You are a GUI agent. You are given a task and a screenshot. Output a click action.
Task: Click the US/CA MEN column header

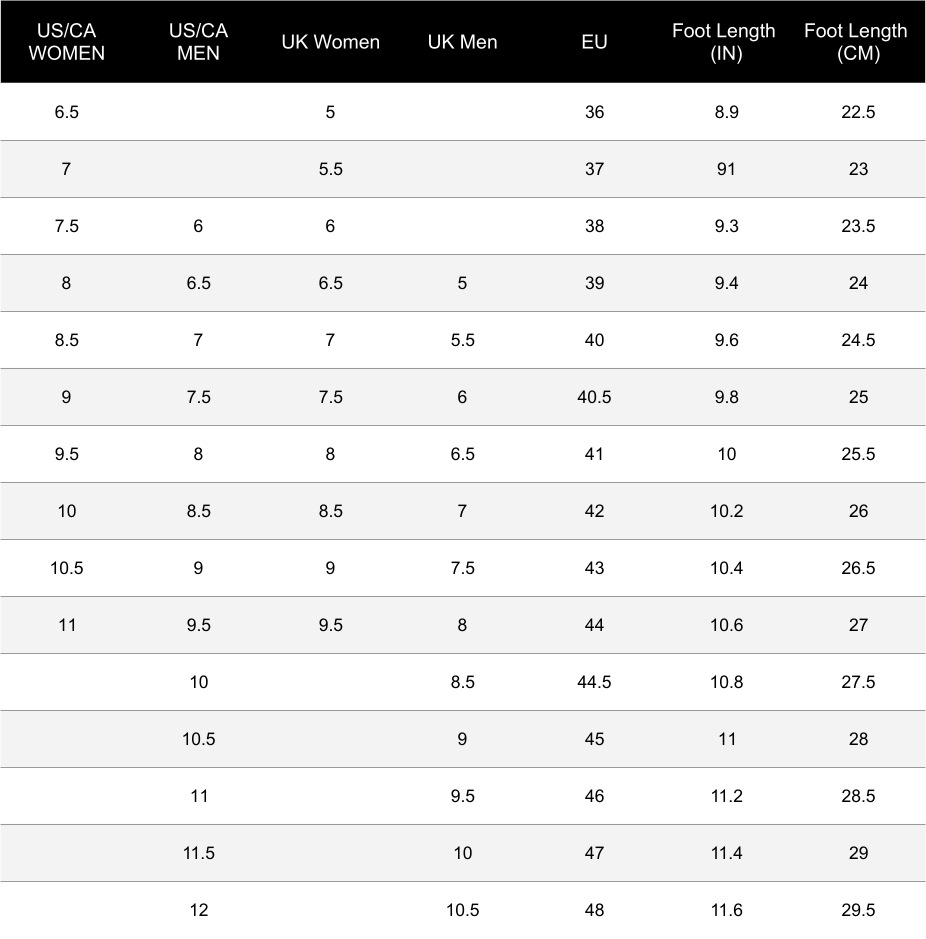pyautogui.click(x=198, y=42)
